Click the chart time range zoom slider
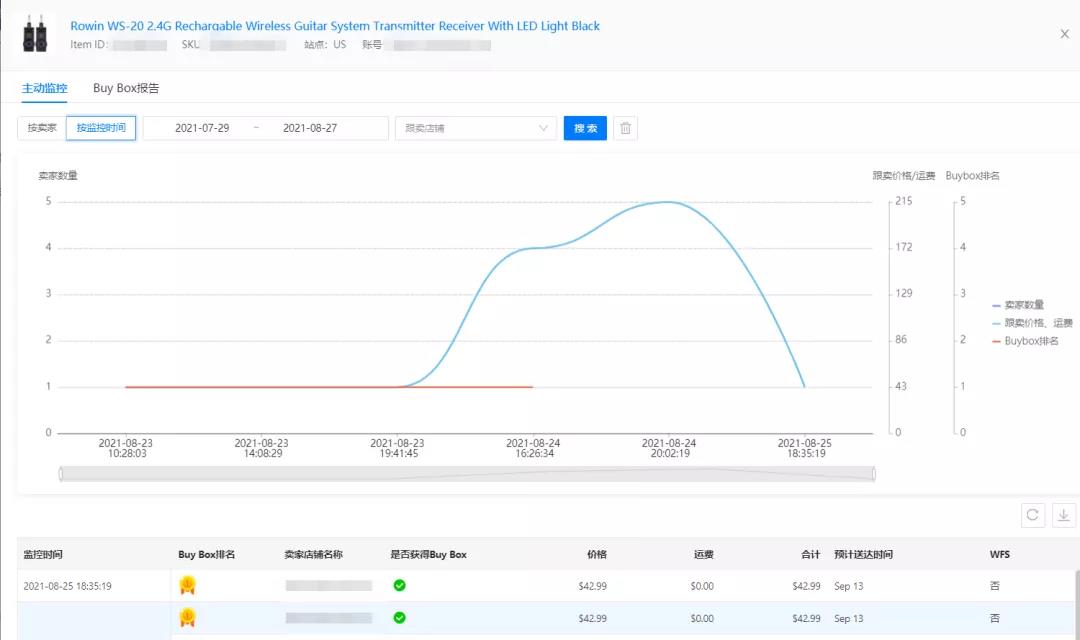The width and height of the screenshot is (1080, 640). click(x=467, y=473)
